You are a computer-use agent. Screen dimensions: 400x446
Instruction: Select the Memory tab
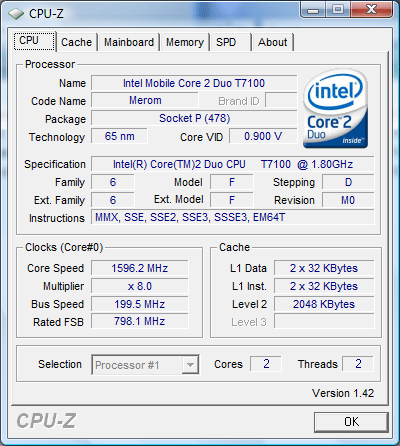(185, 42)
